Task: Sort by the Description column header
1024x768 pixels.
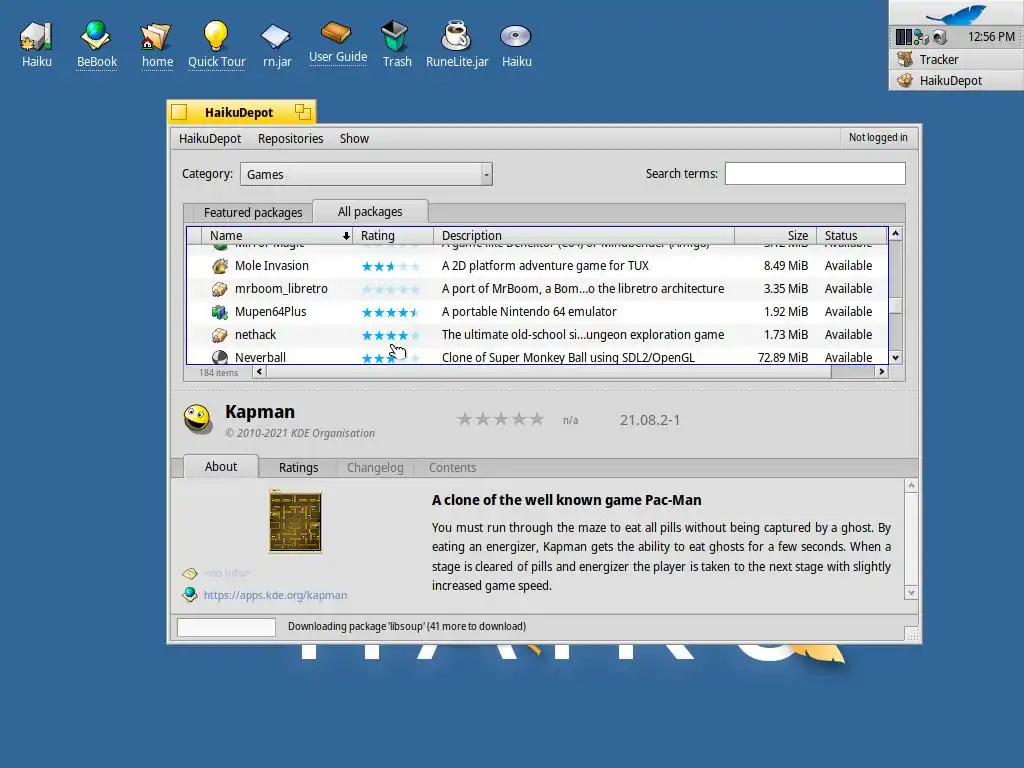Action: pyautogui.click(x=584, y=235)
